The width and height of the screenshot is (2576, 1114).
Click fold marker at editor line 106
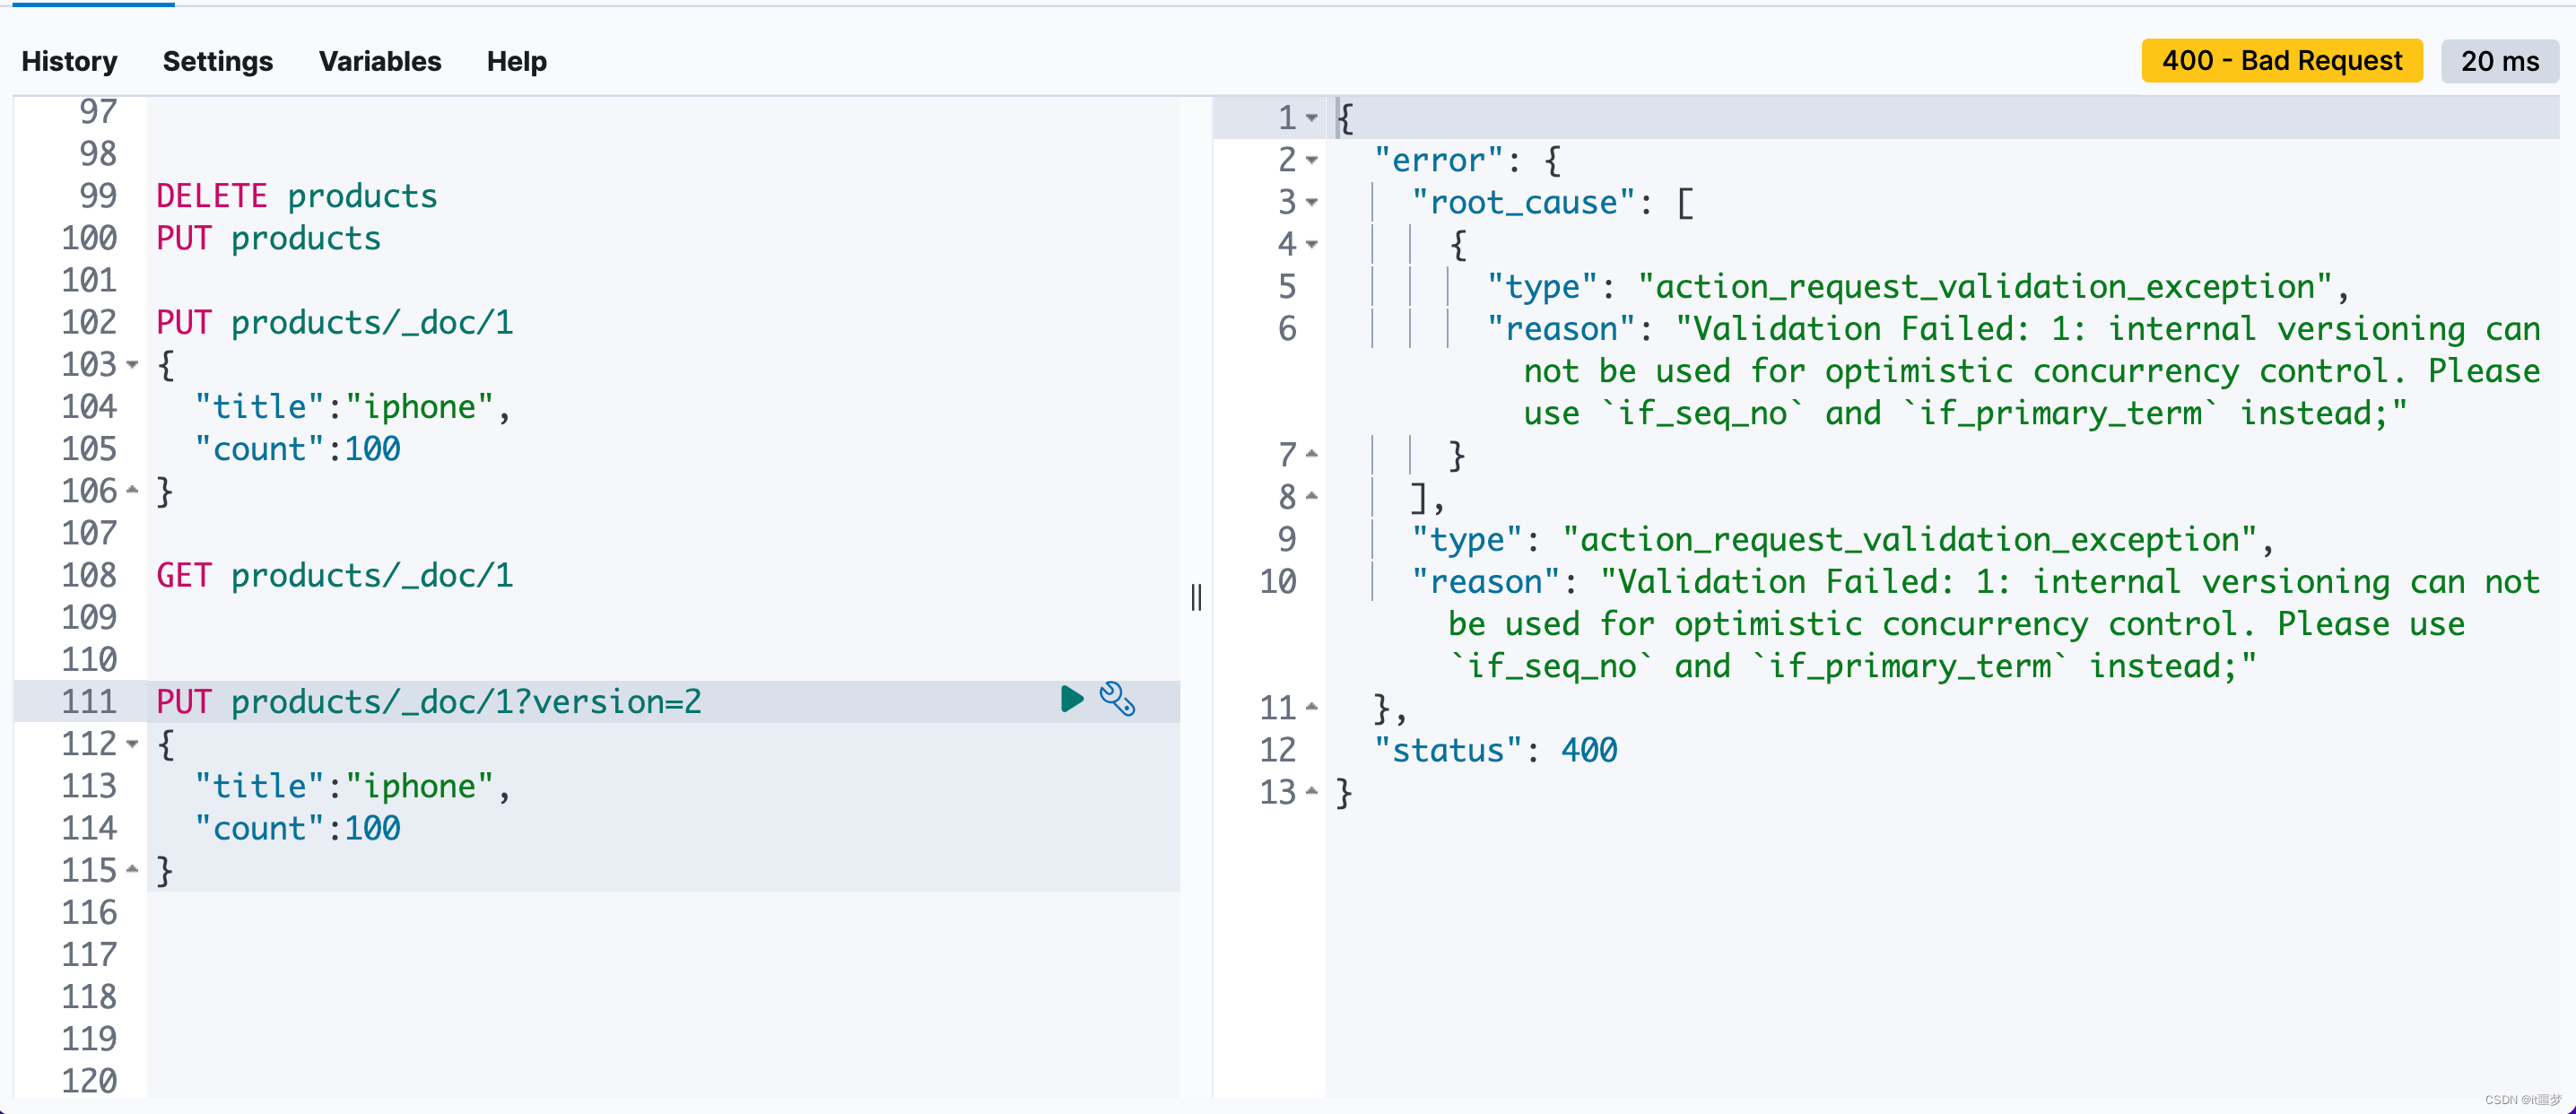click(x=132, y=490)
